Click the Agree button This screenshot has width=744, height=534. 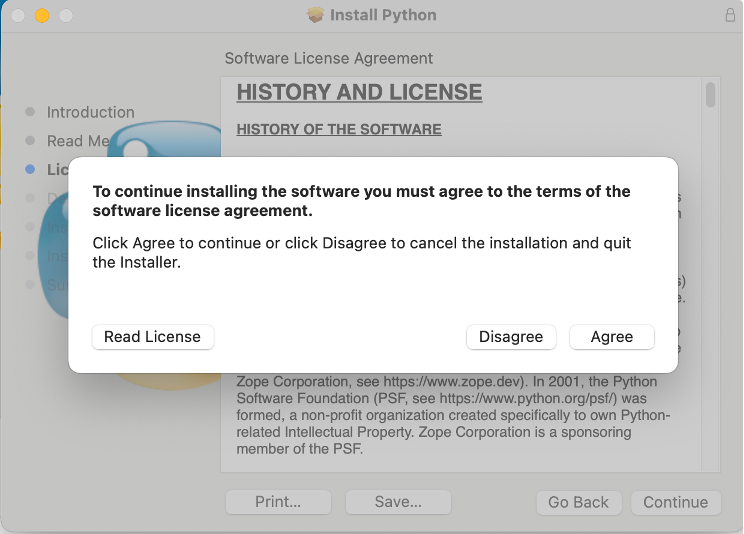[612, 337]
